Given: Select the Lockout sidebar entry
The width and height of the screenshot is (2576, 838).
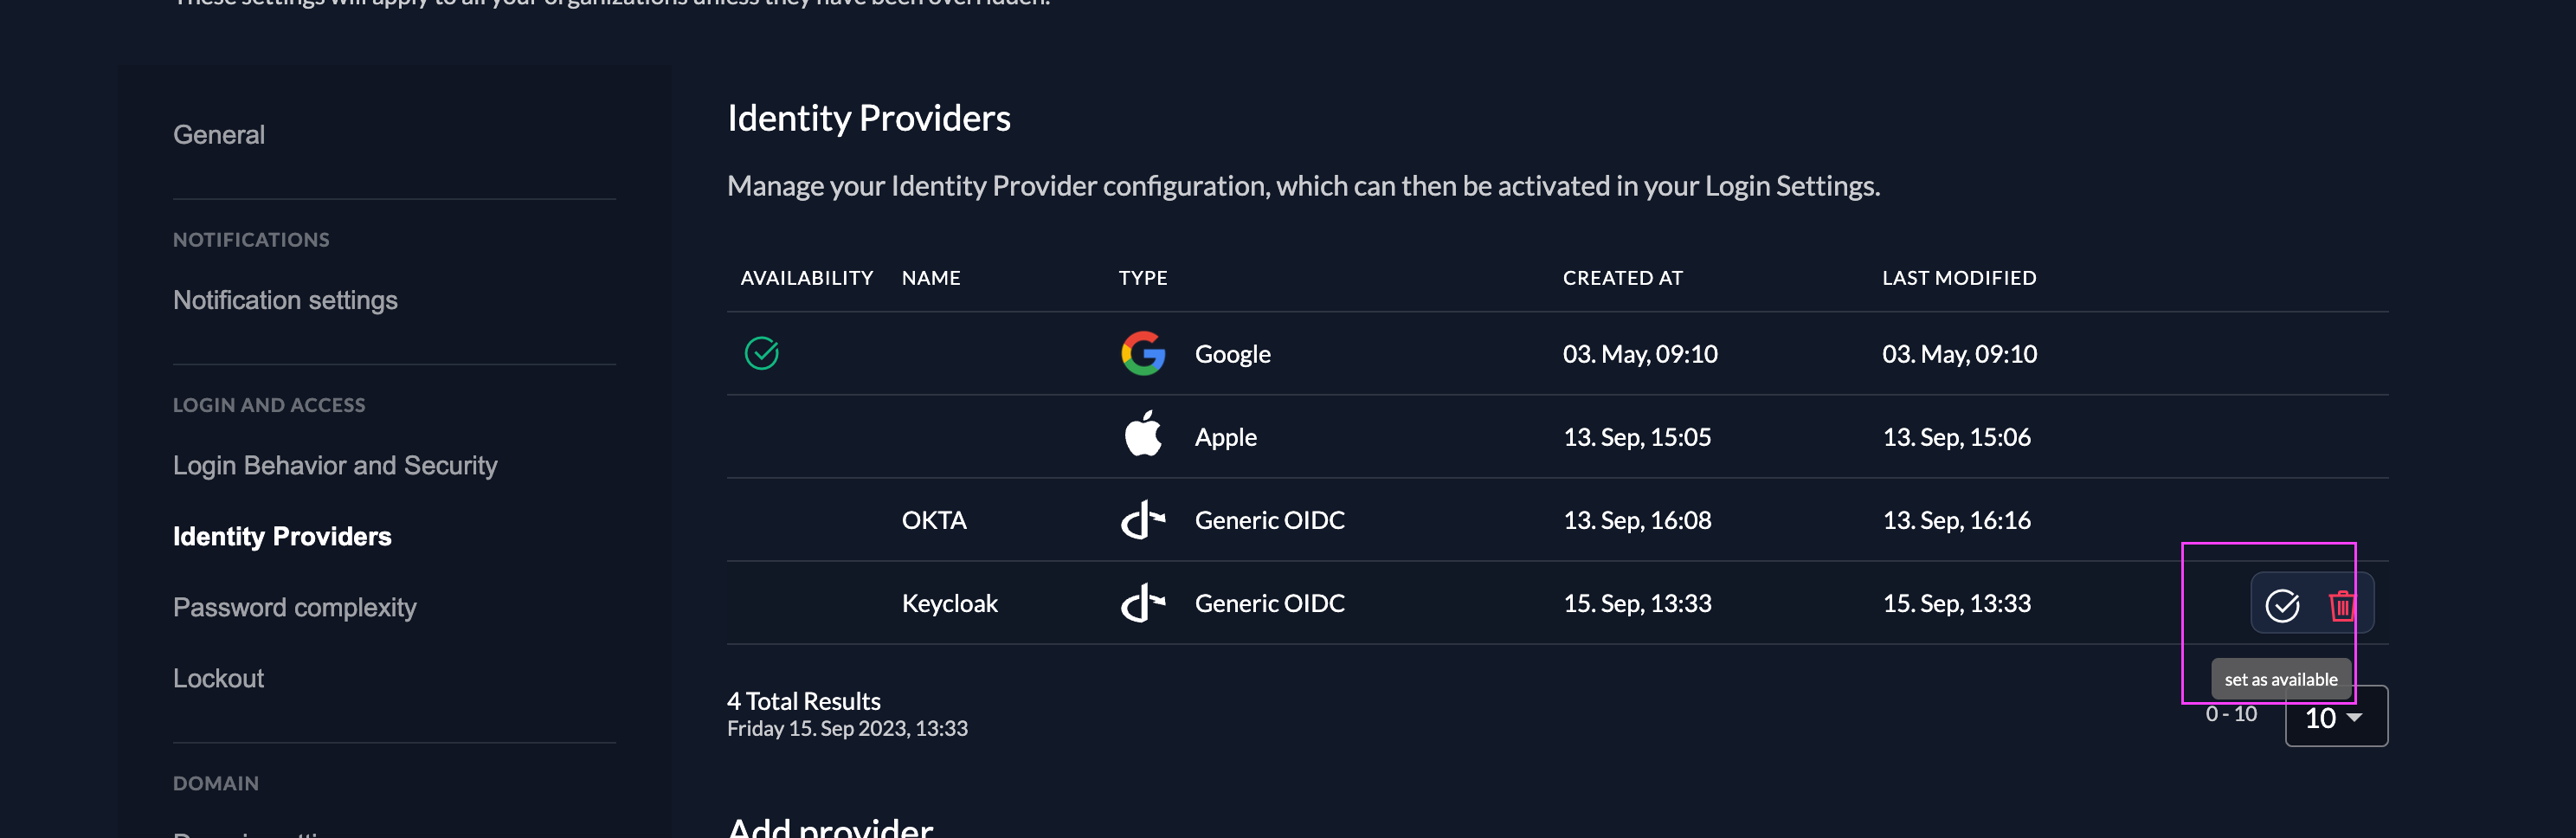Looking at the screenshot, I should point(218,678).
